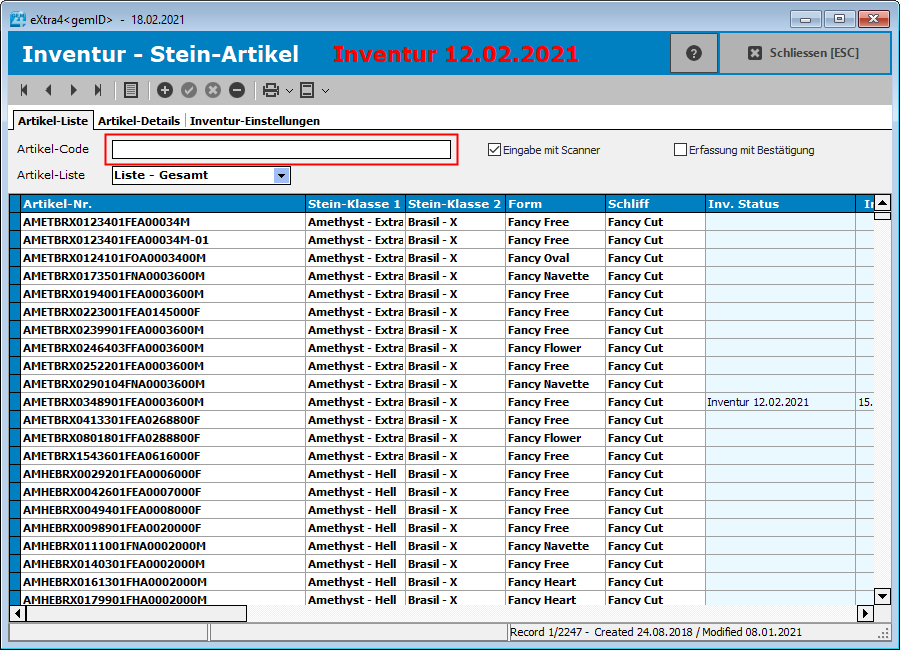Toggle the Eingabe mit Scanner checkbox
Image resolution: width=900 pixels, height=650 pixels.
[494, 150]
